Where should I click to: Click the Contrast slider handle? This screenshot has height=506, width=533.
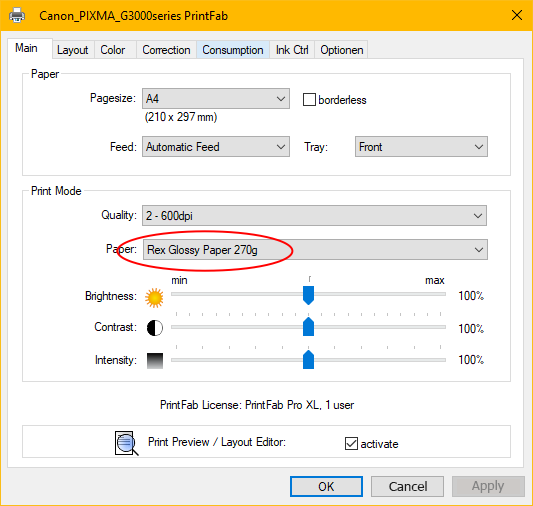pyautogui.click(x=308, y=327)
